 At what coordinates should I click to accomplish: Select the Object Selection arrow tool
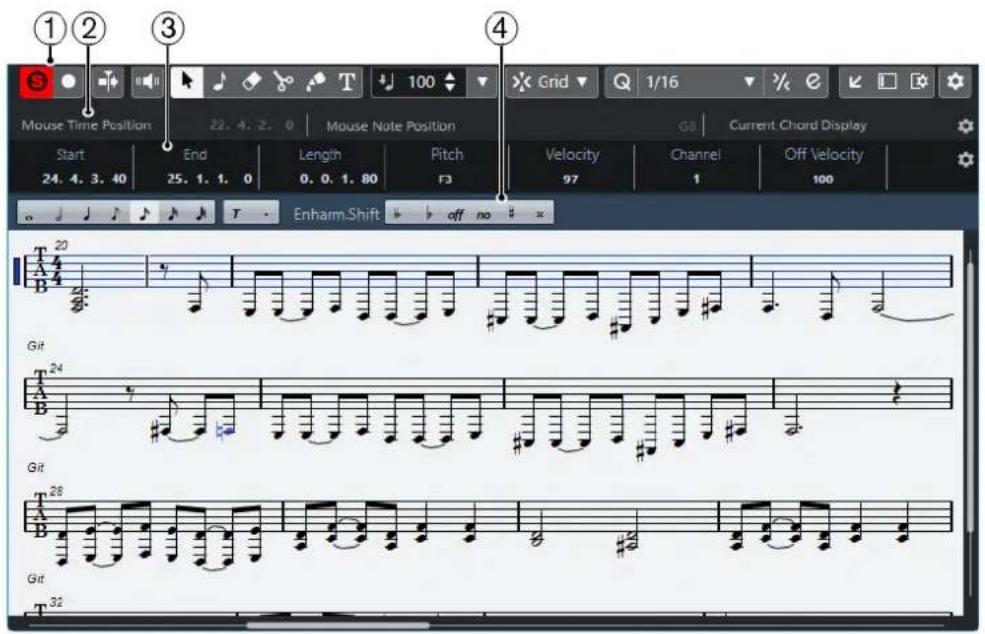187,82
